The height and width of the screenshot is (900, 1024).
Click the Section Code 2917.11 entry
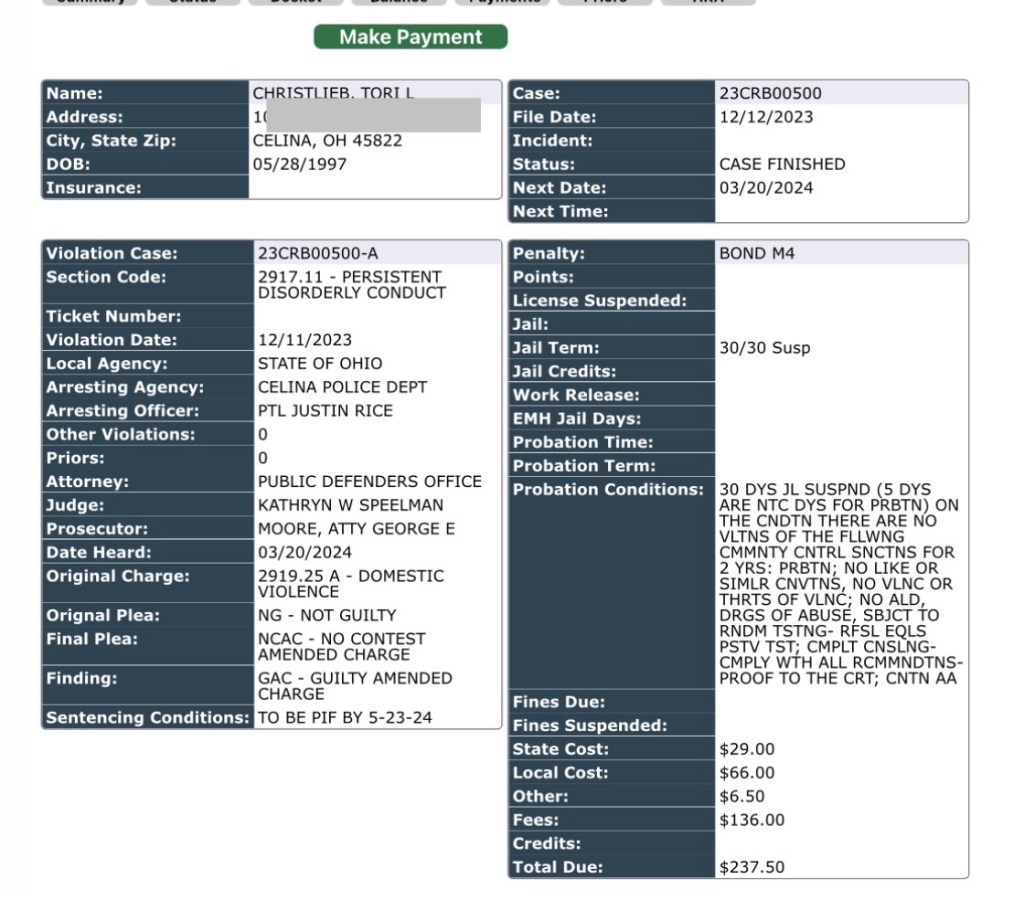pyautogui.click(x=349, y=284)
